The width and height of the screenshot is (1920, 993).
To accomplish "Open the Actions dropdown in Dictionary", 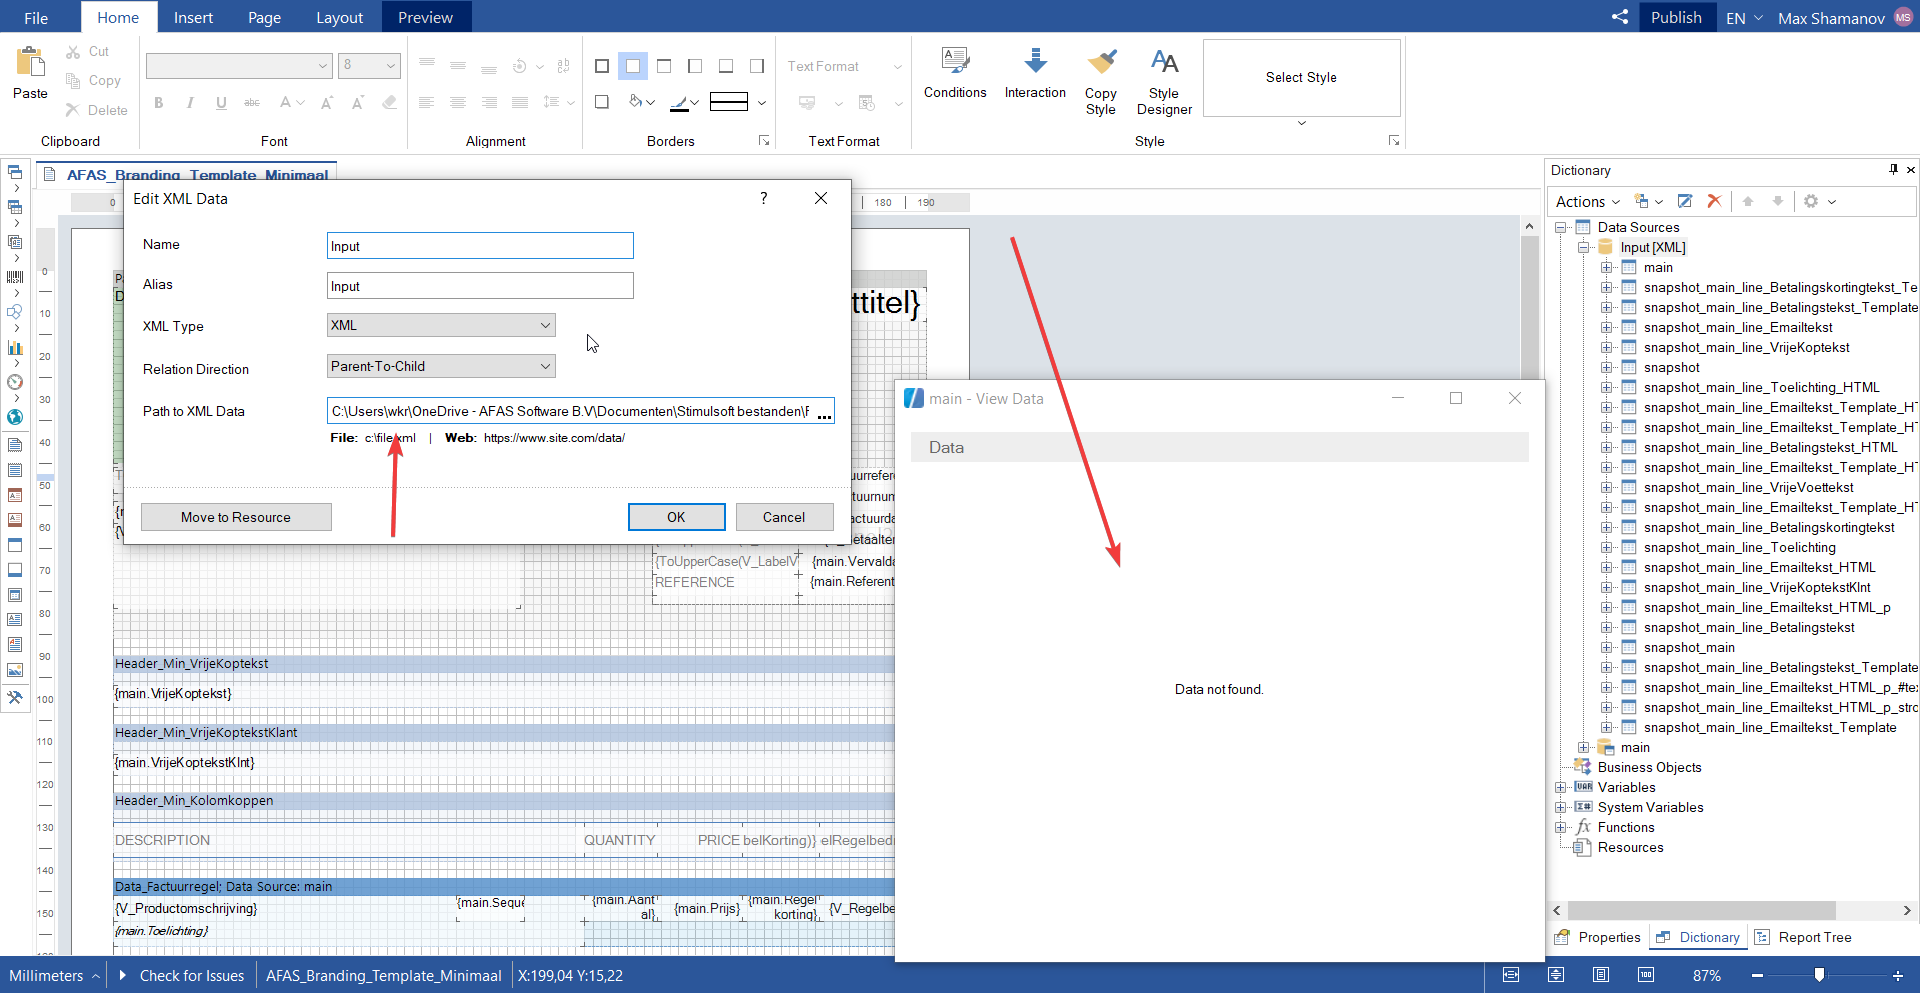I will coord(1587,201).
